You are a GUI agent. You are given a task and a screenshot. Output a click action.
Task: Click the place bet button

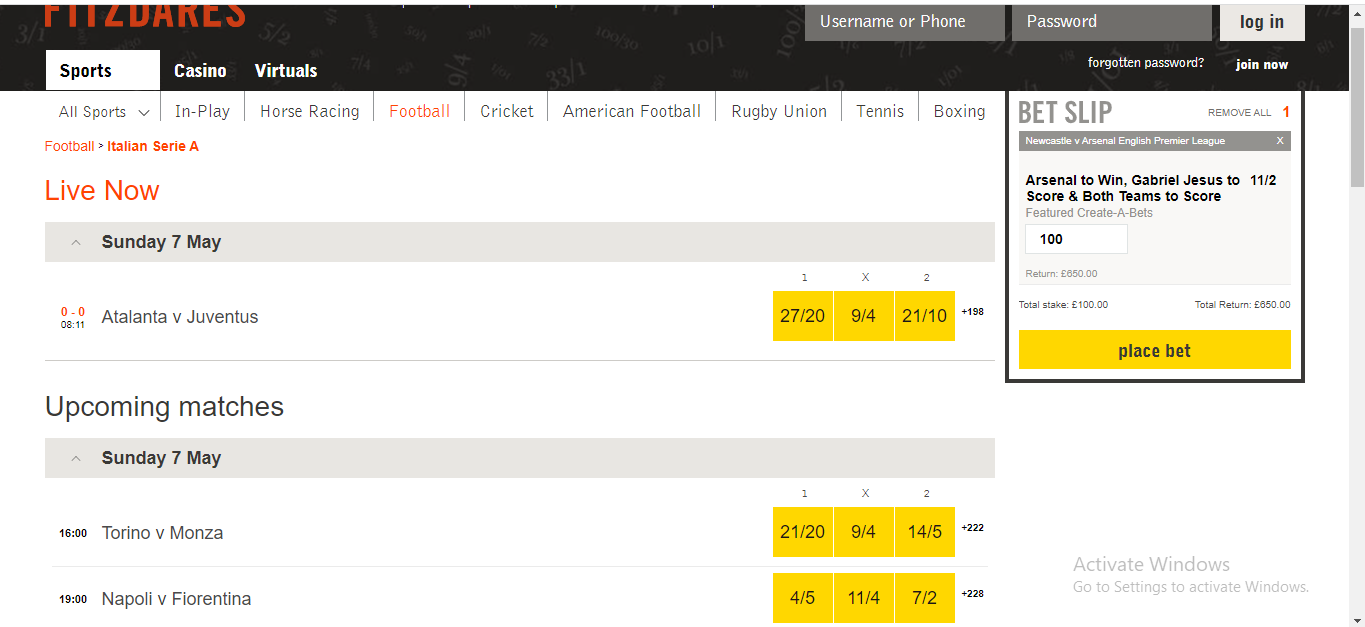(x=1155, y=350)
